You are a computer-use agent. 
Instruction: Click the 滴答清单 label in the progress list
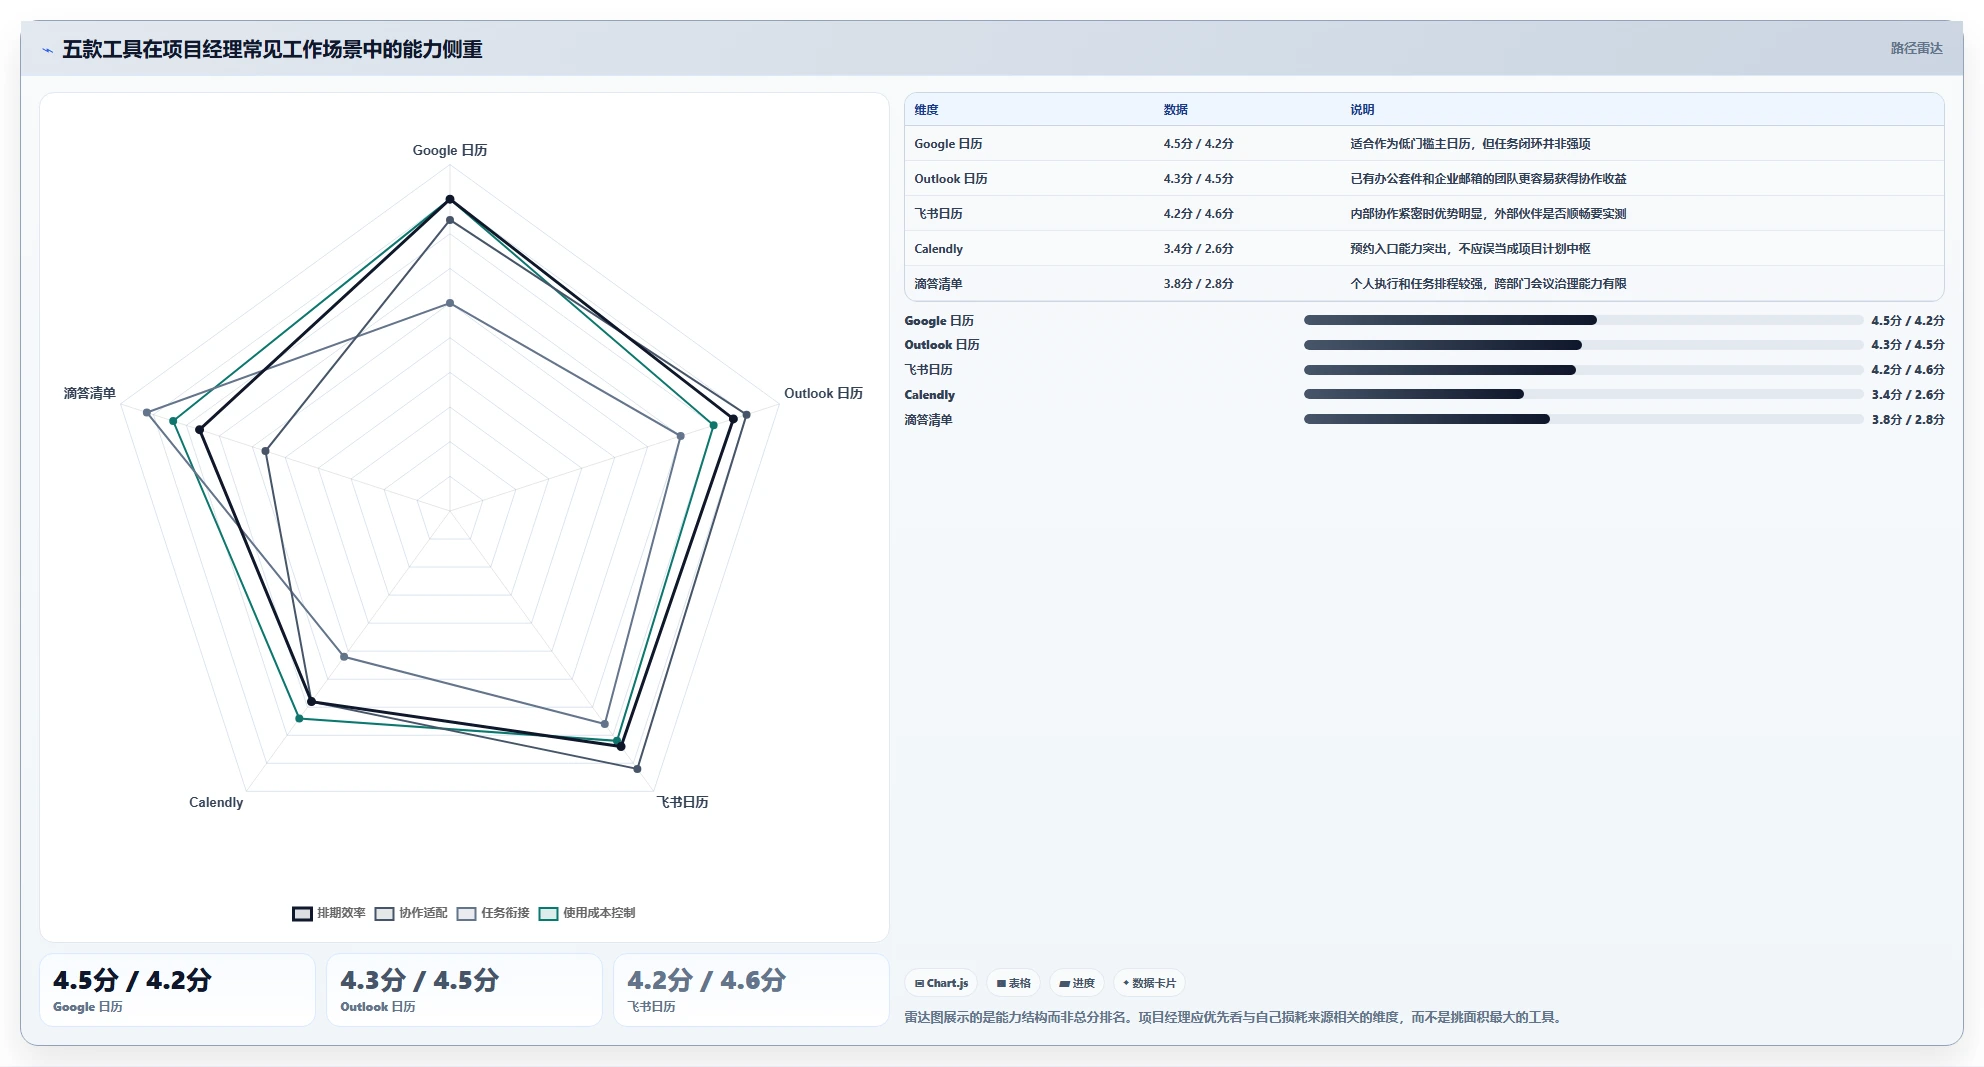(x=928, y=420)
